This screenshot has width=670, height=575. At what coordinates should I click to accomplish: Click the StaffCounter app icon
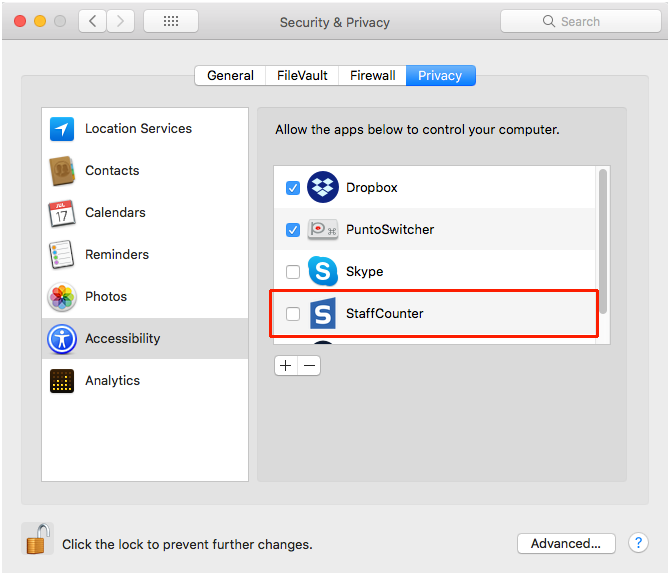tap(323, 313)
